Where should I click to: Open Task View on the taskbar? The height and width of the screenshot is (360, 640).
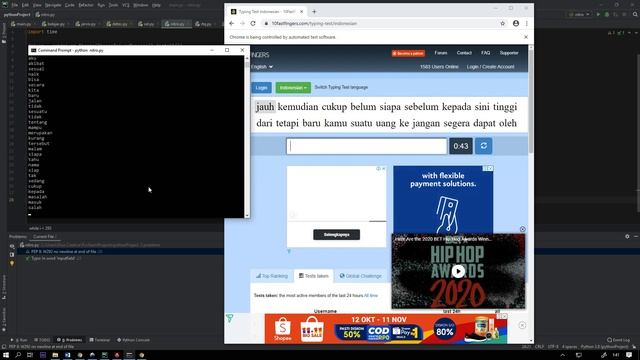tap(30, 355)
